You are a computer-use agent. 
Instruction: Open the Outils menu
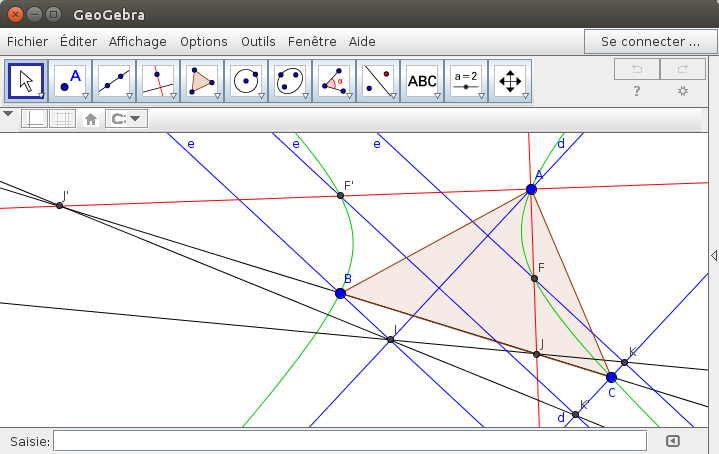258,41
